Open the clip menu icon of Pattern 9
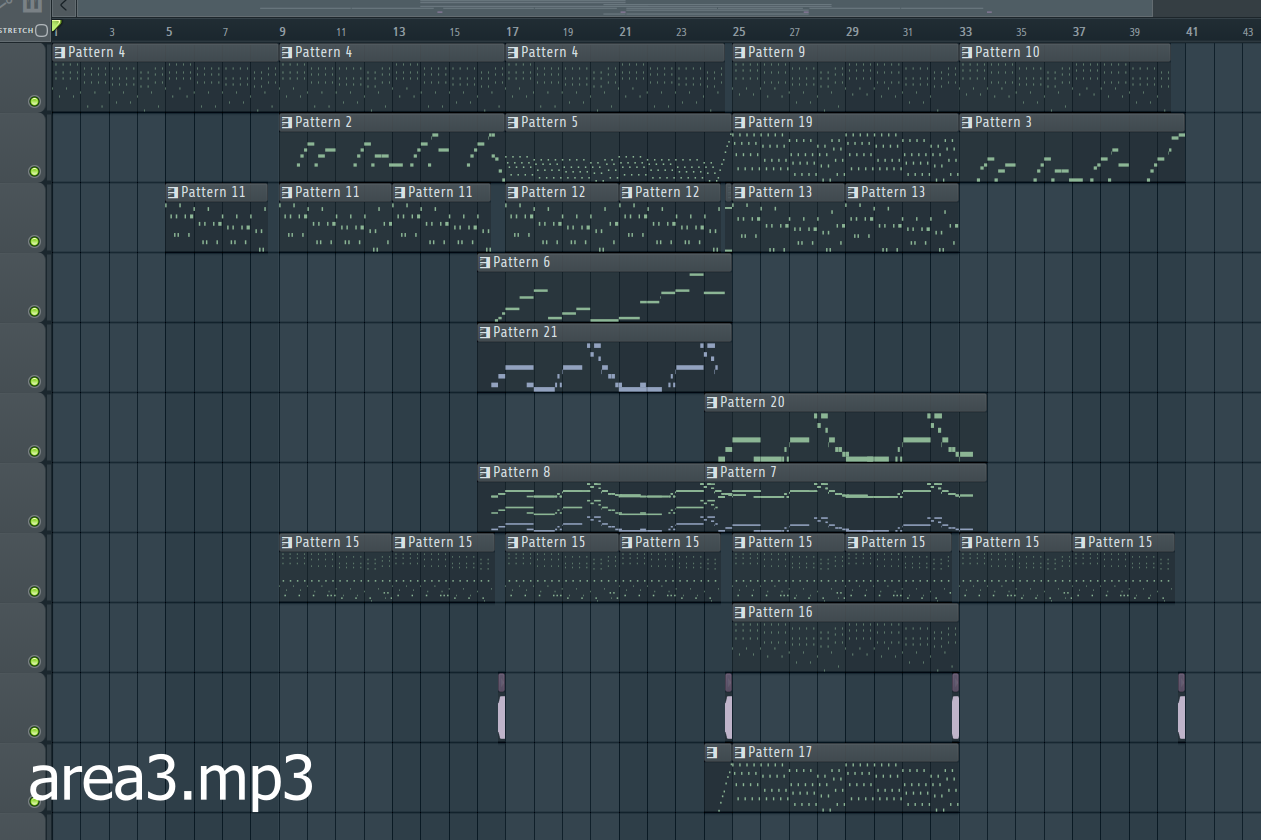The width and height of the screenshot is (1261, 840). pos(740,52)
